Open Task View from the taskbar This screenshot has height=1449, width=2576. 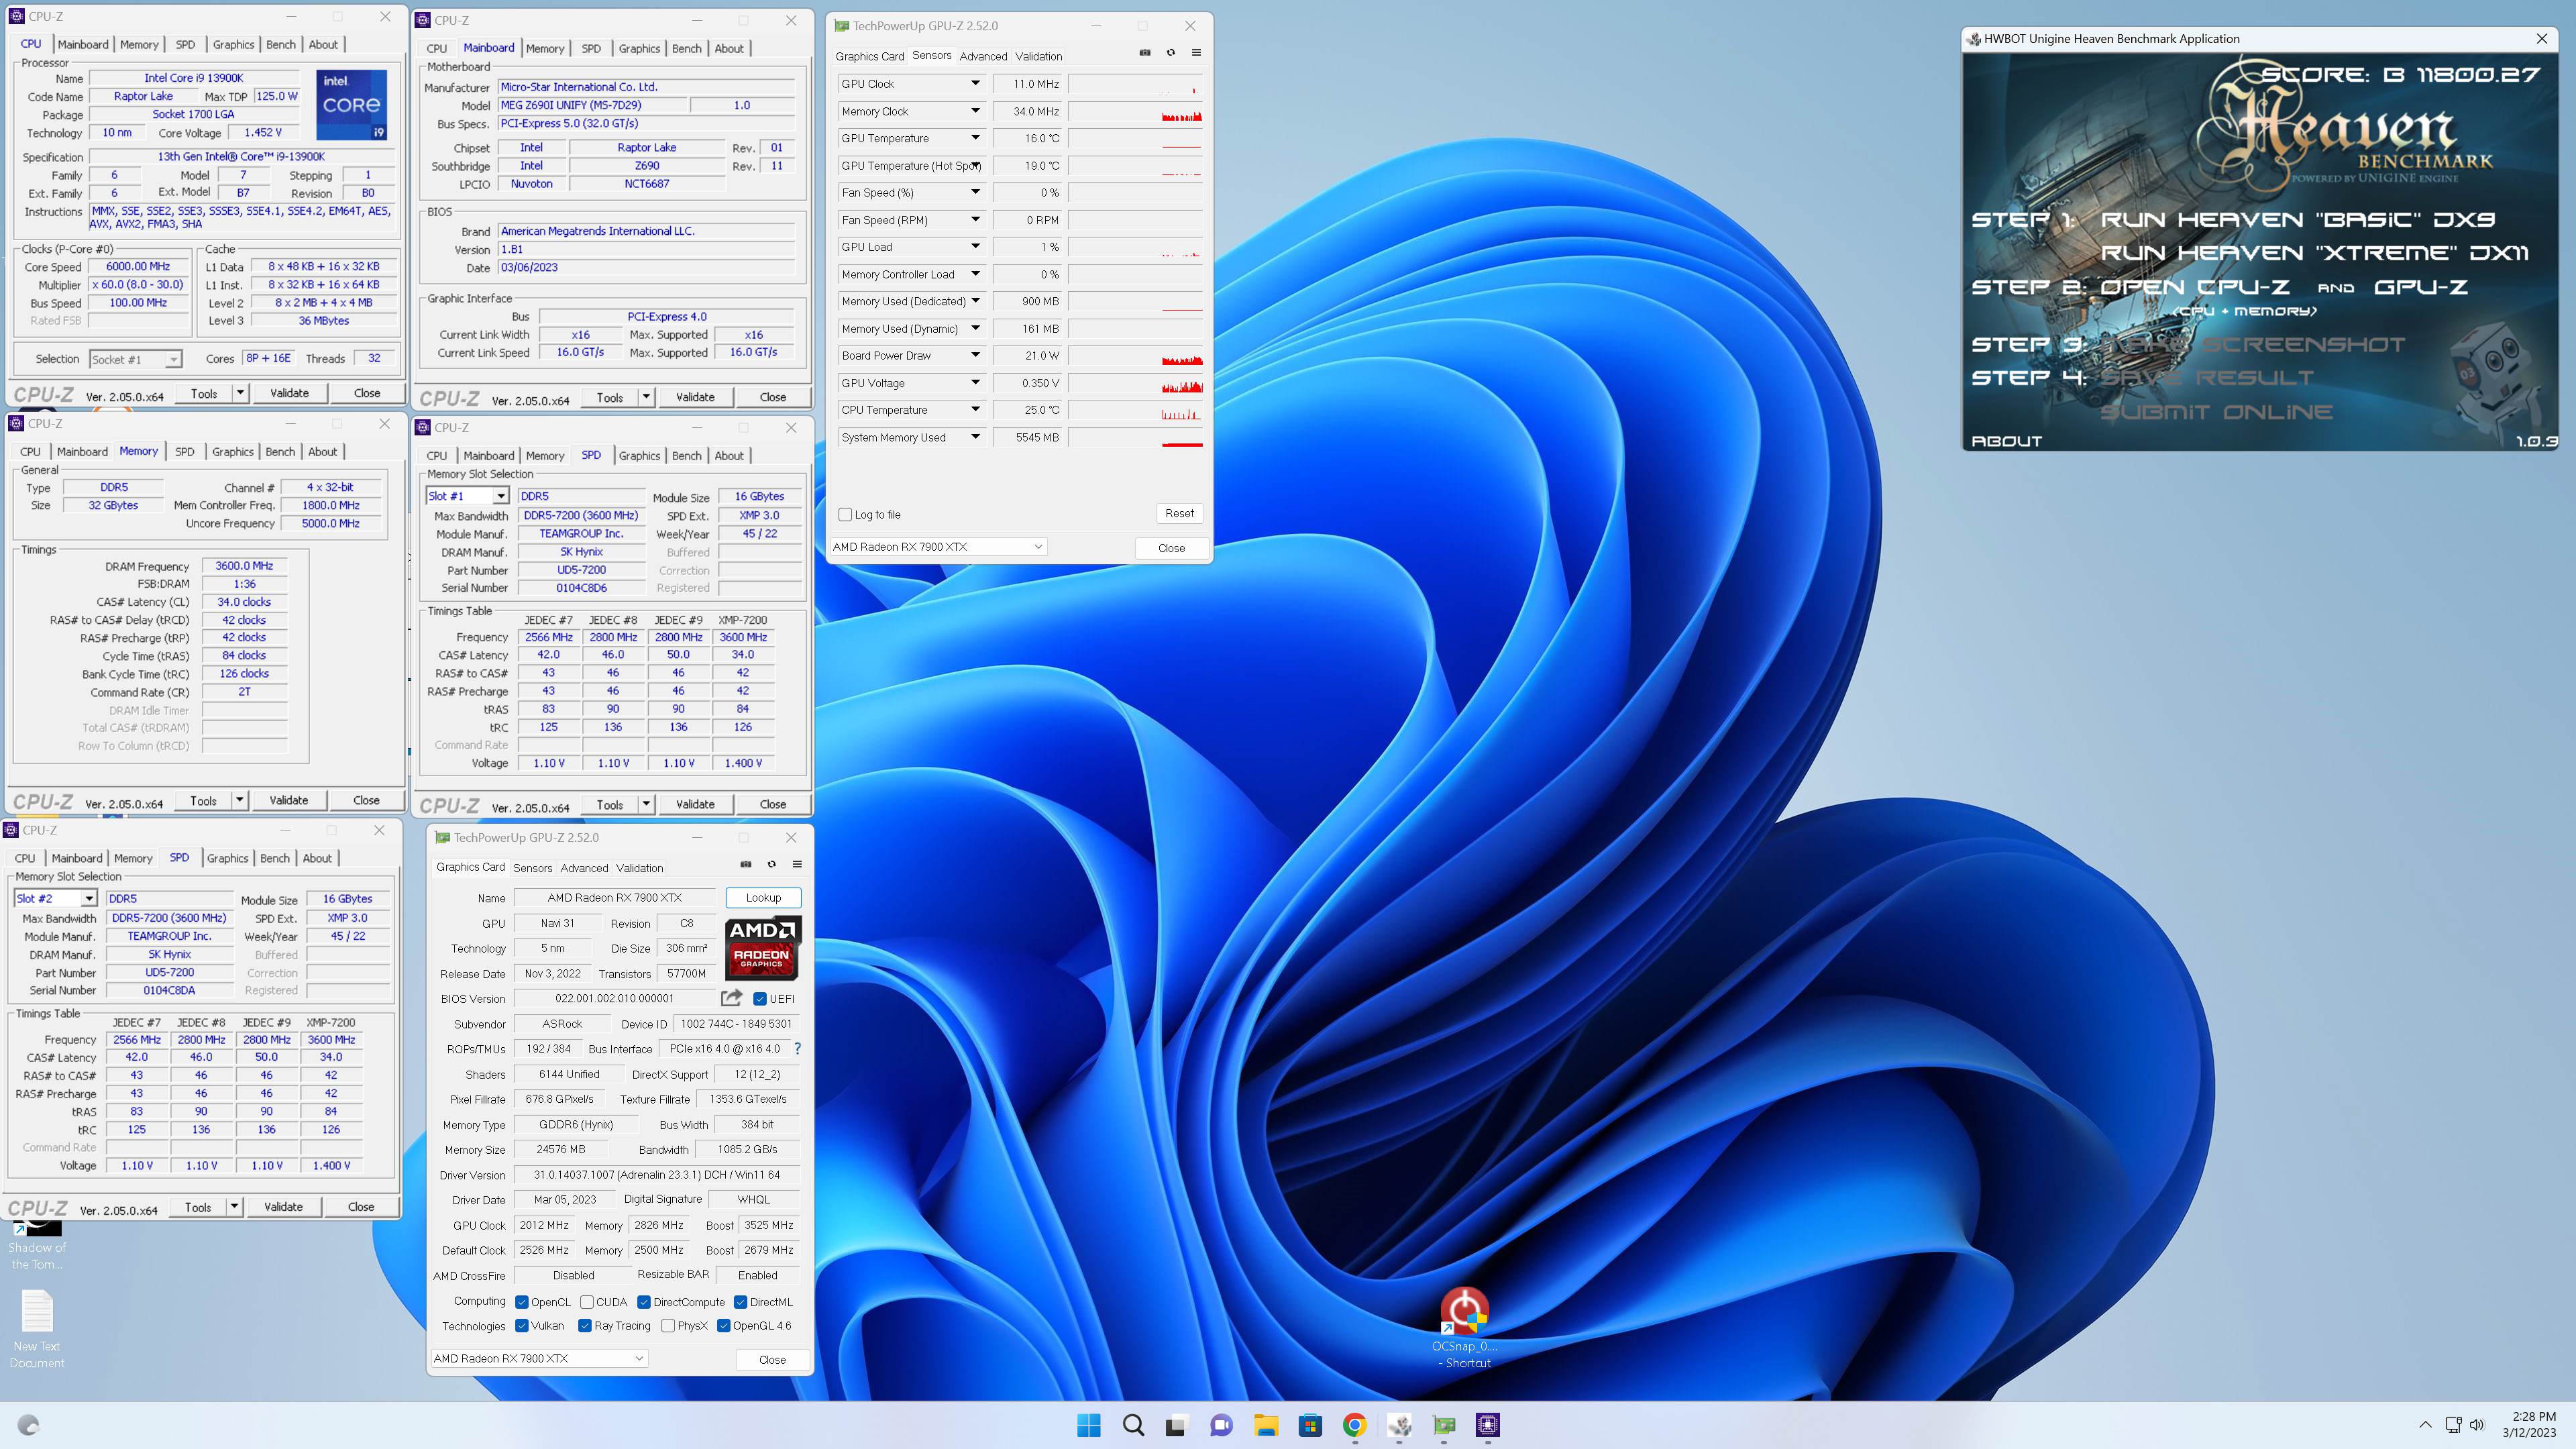1176,1425
